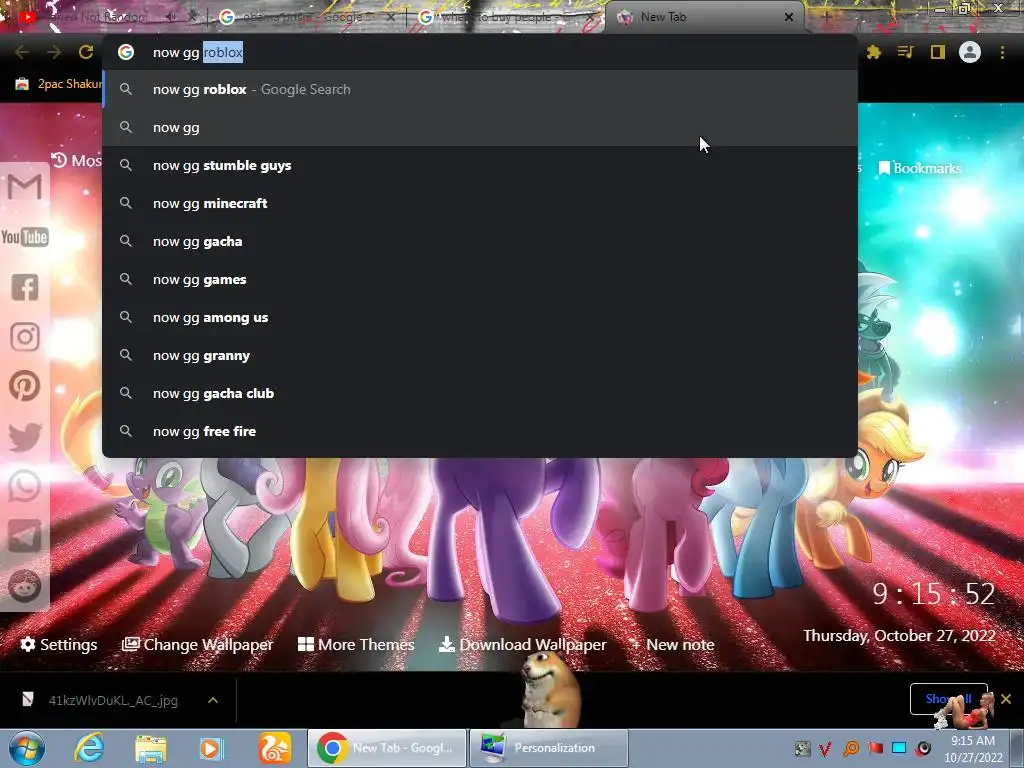This screenshot has height=768, width=1024.
Task: Open the orange magnifier tray icon
Action: [x=851, y=748]
